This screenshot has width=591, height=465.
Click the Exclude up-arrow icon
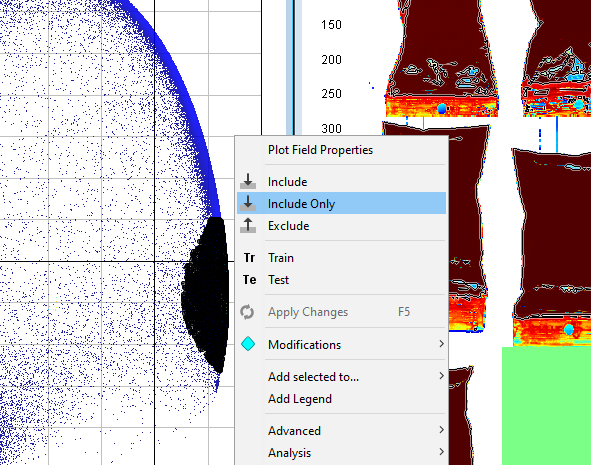point(248,225)
